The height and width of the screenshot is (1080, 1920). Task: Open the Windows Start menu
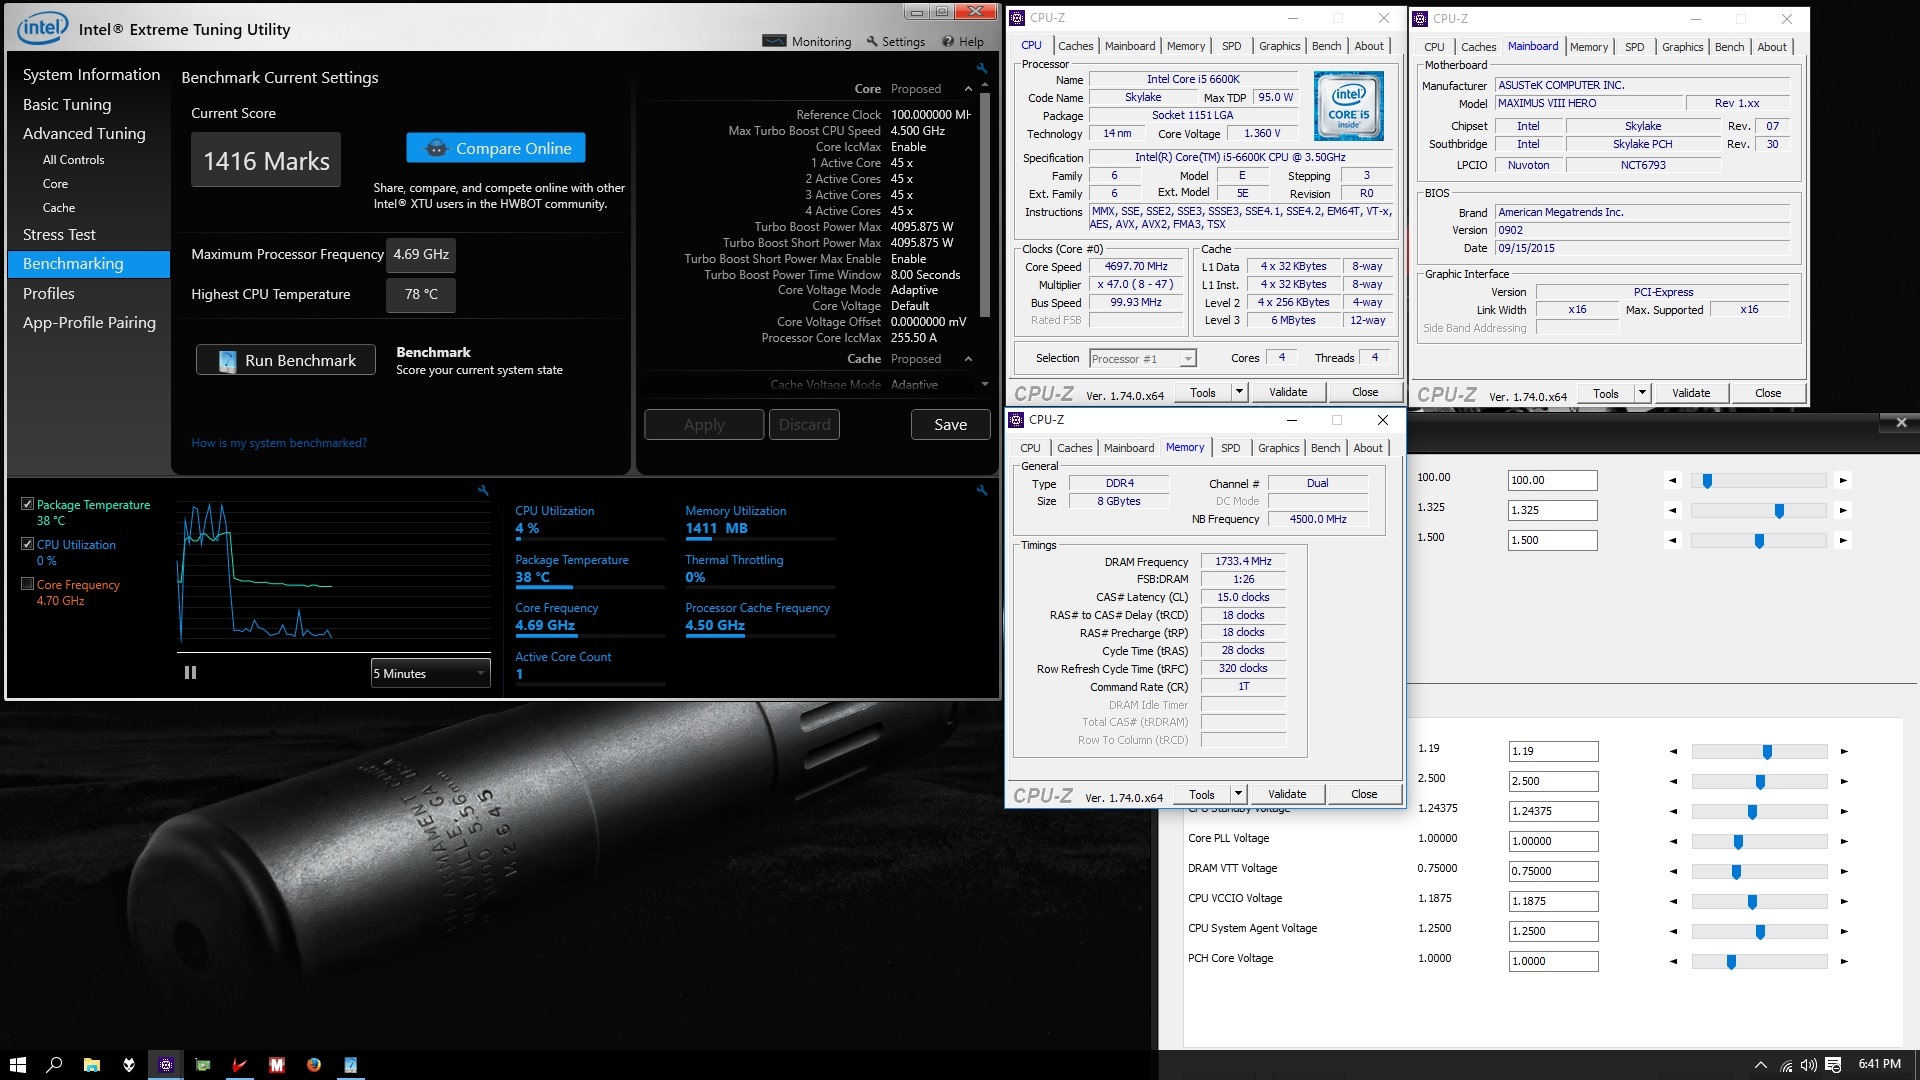[x=17, y=1065]
